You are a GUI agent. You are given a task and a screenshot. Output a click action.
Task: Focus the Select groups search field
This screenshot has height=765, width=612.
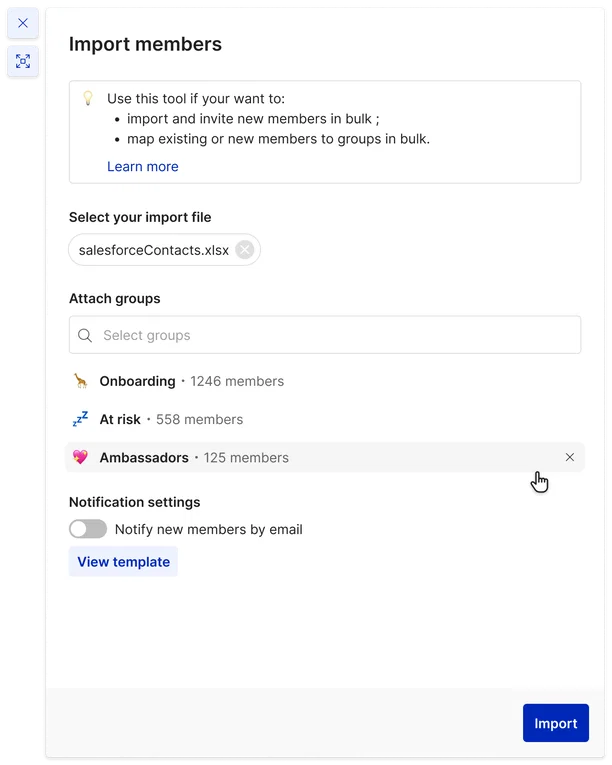coord(325,335)
